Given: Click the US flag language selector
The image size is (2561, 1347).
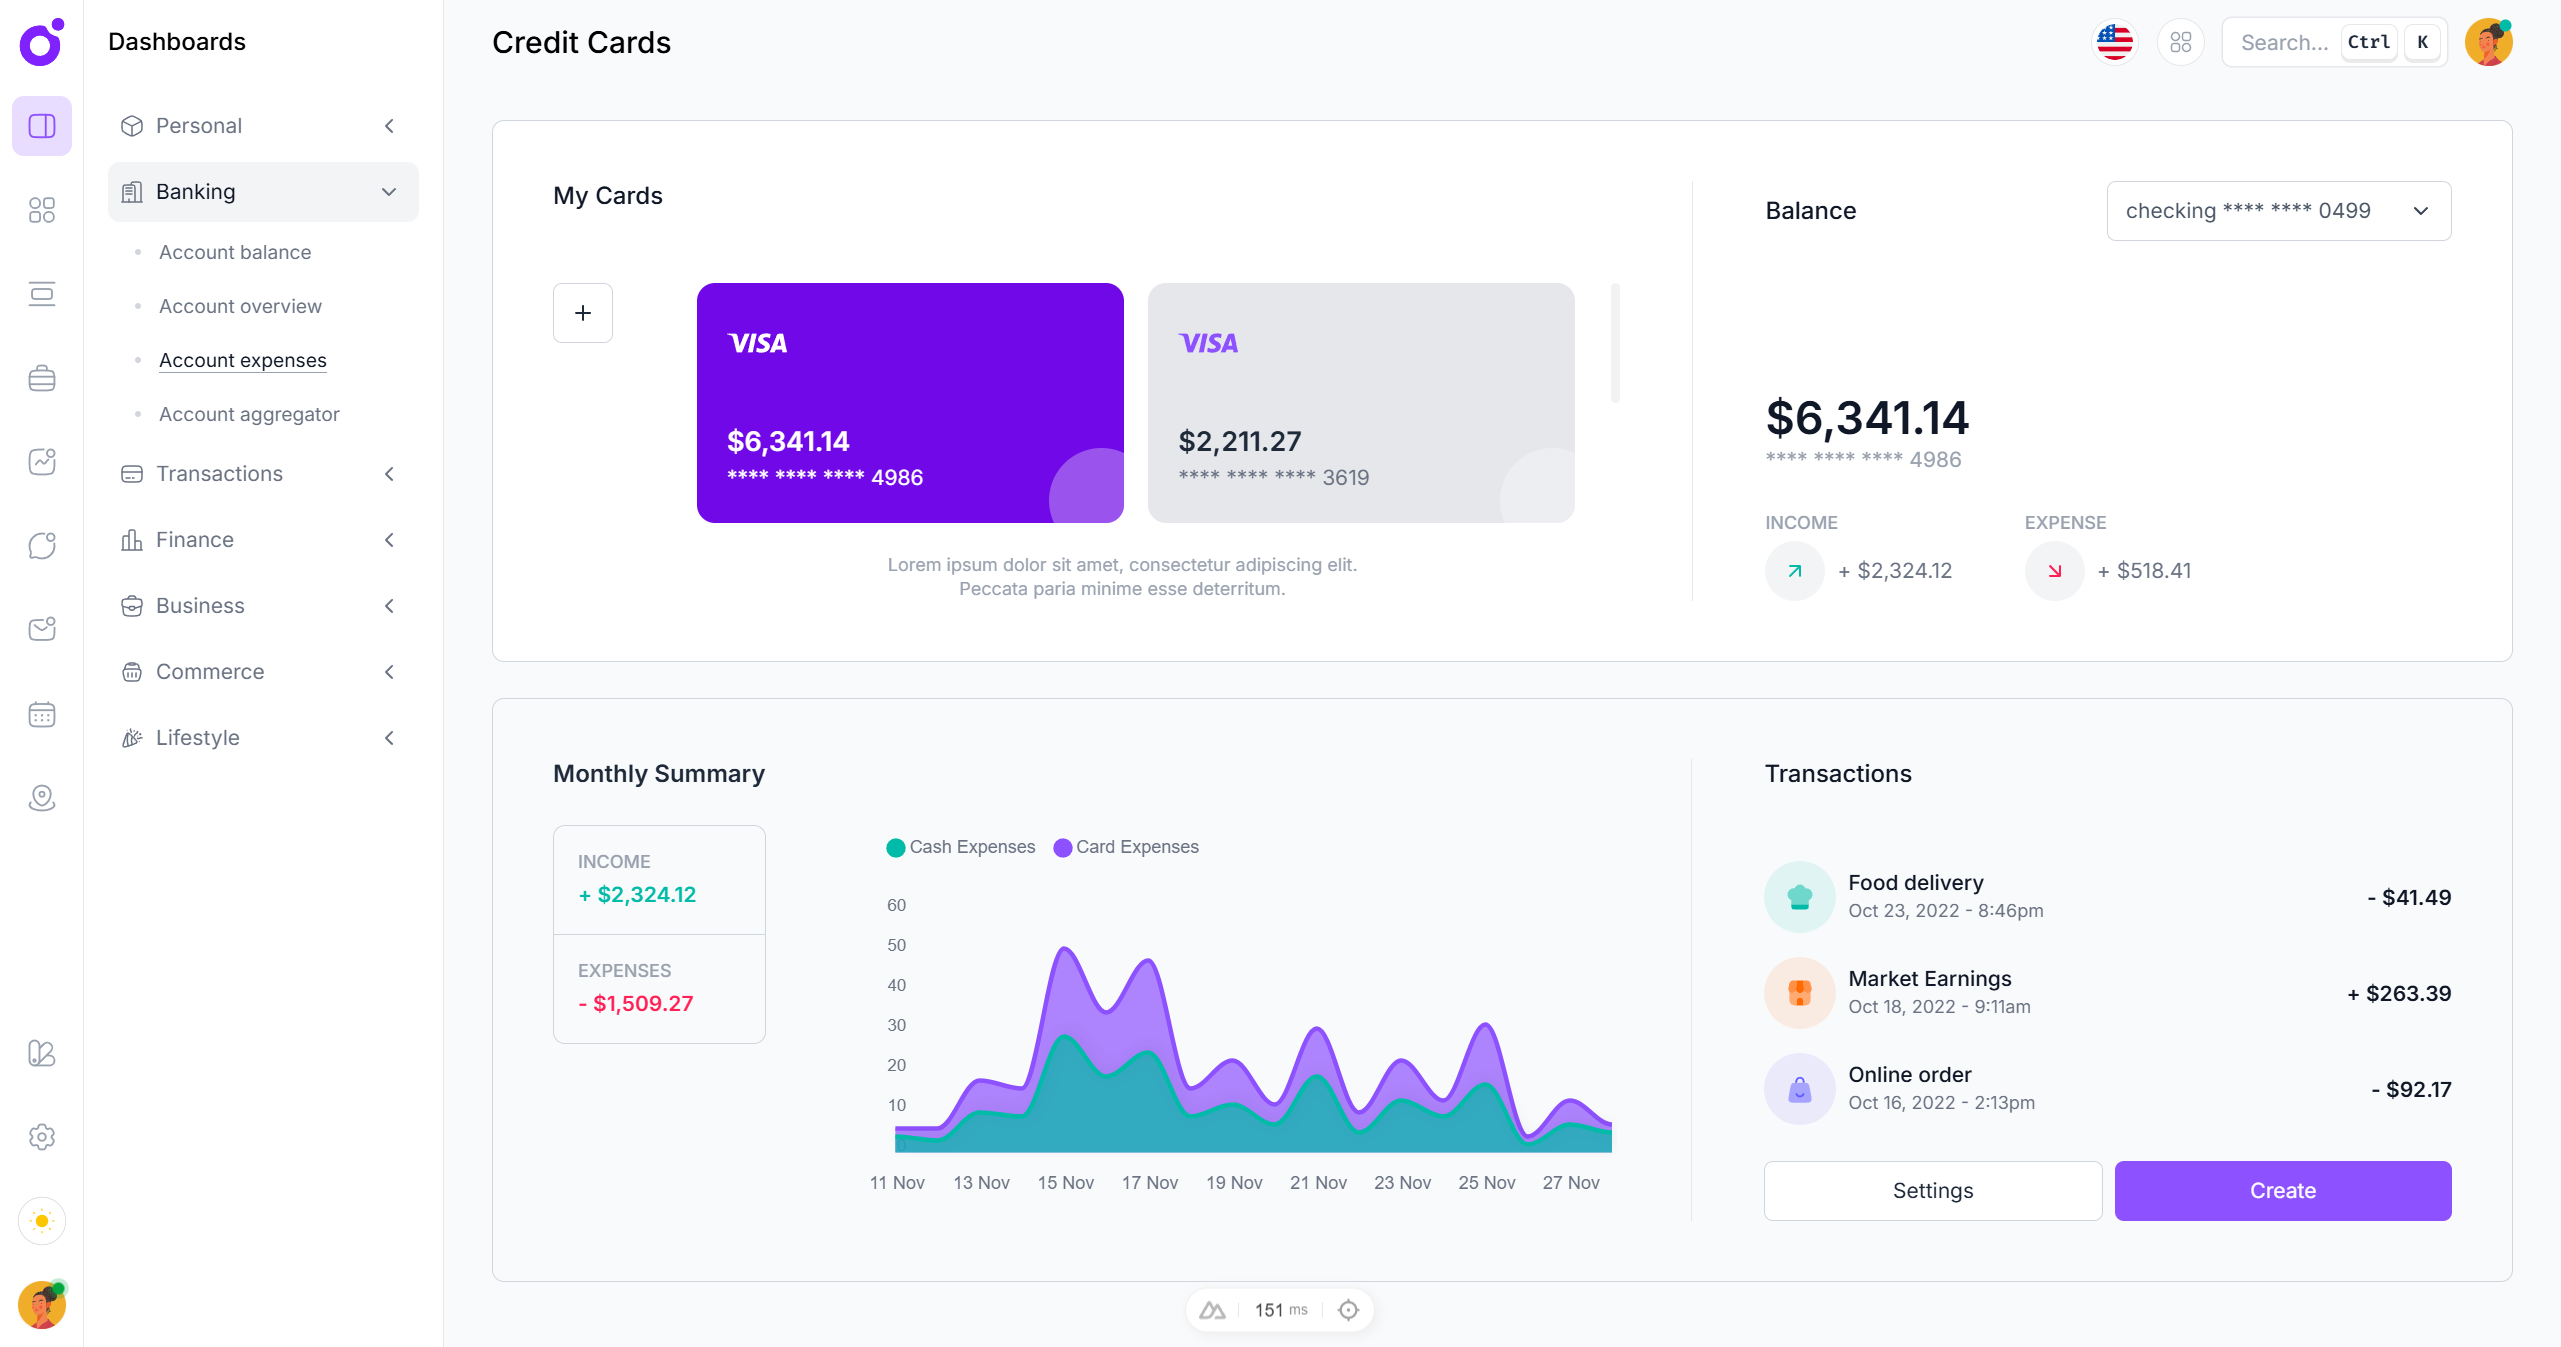Looking at the screenshot, I should [2114, 41].
